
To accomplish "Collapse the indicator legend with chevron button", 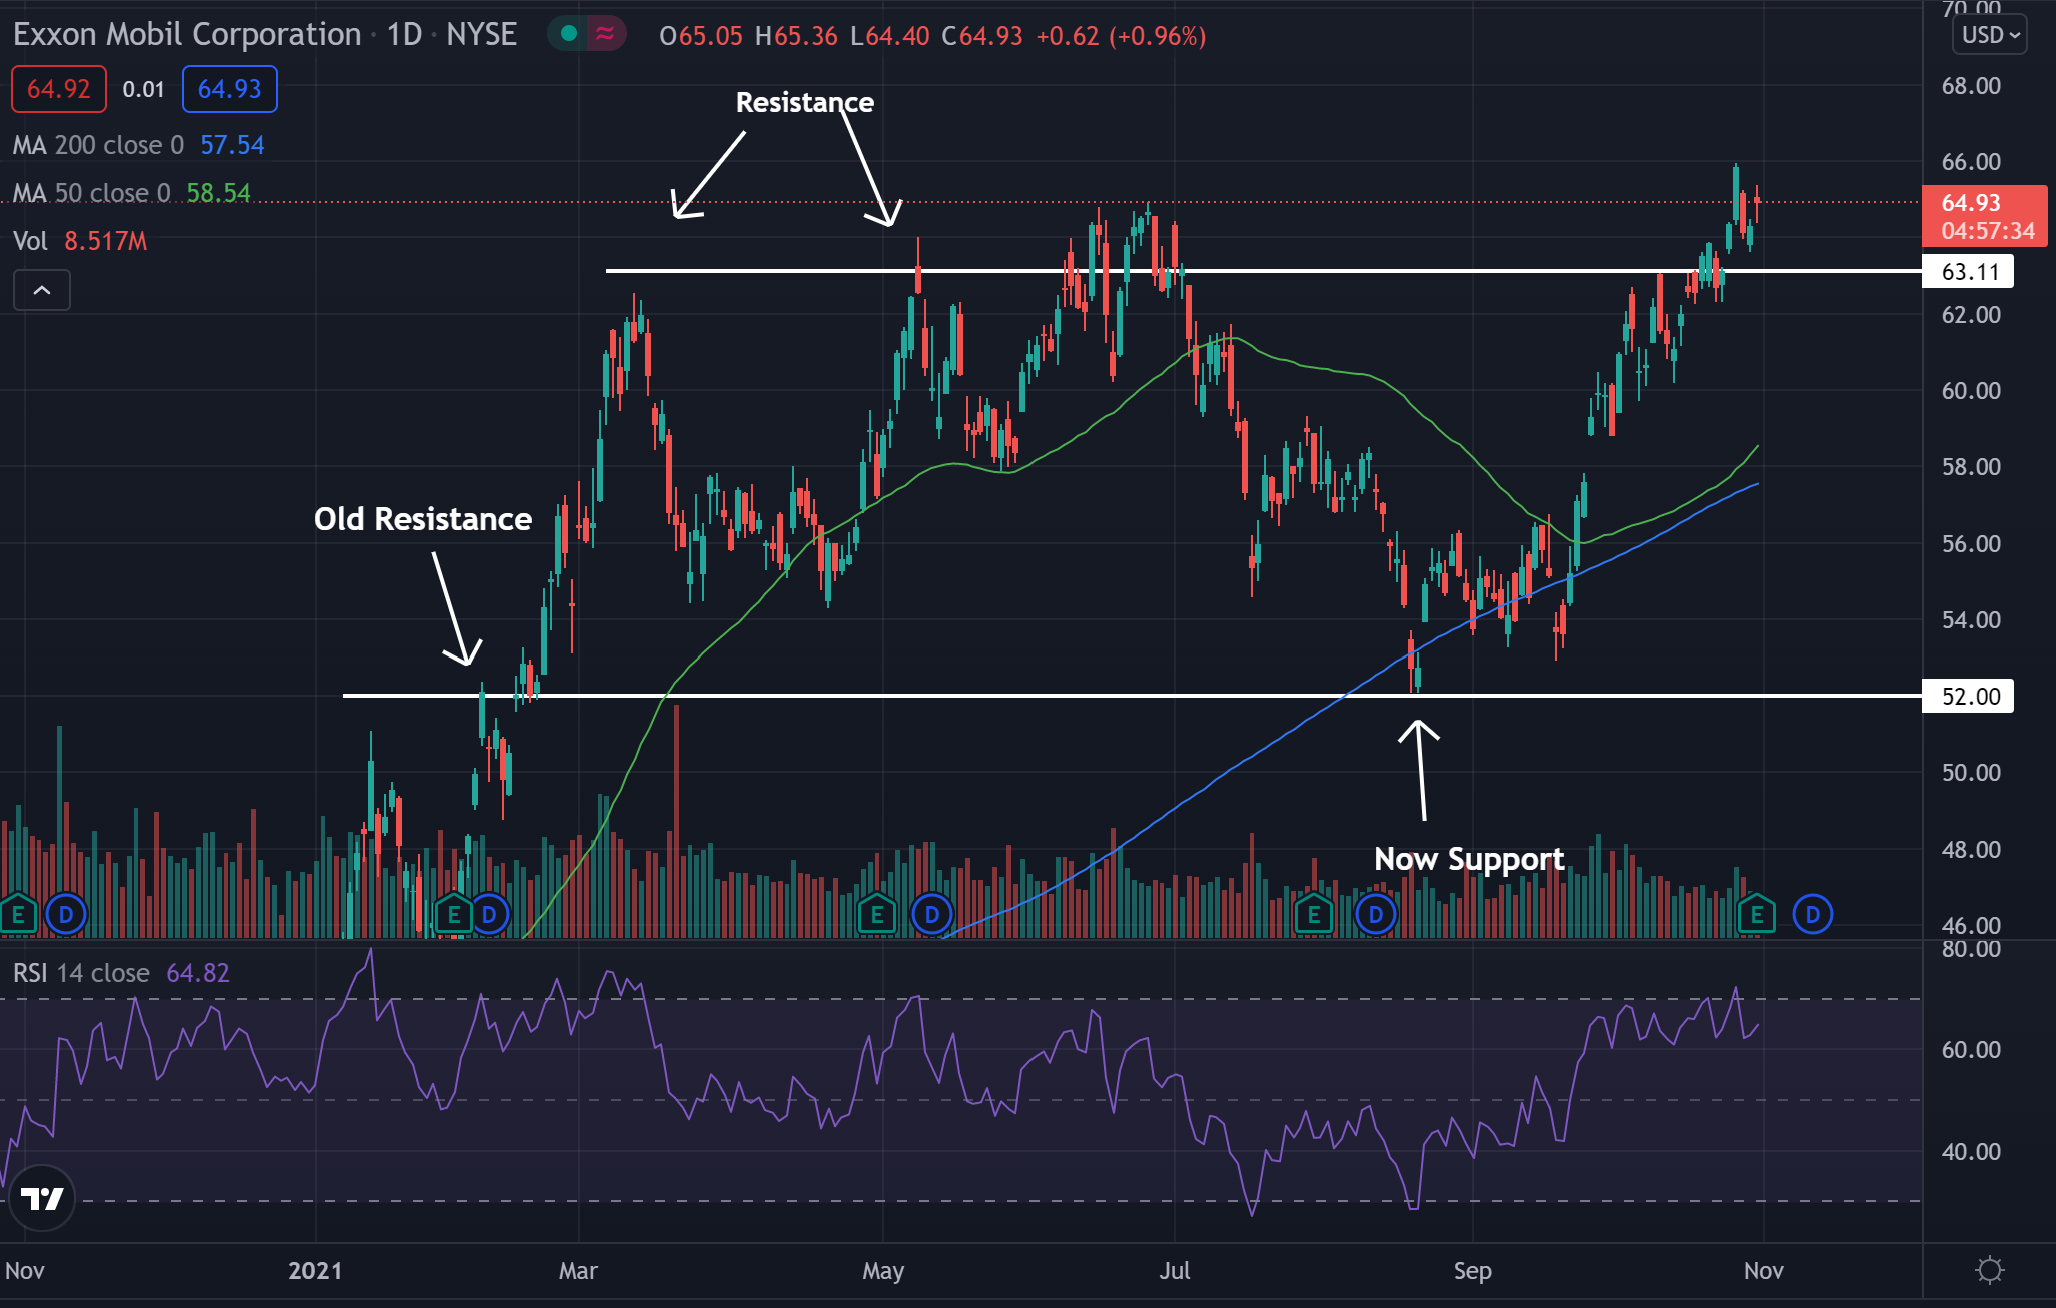I will (x=42, y=290).
